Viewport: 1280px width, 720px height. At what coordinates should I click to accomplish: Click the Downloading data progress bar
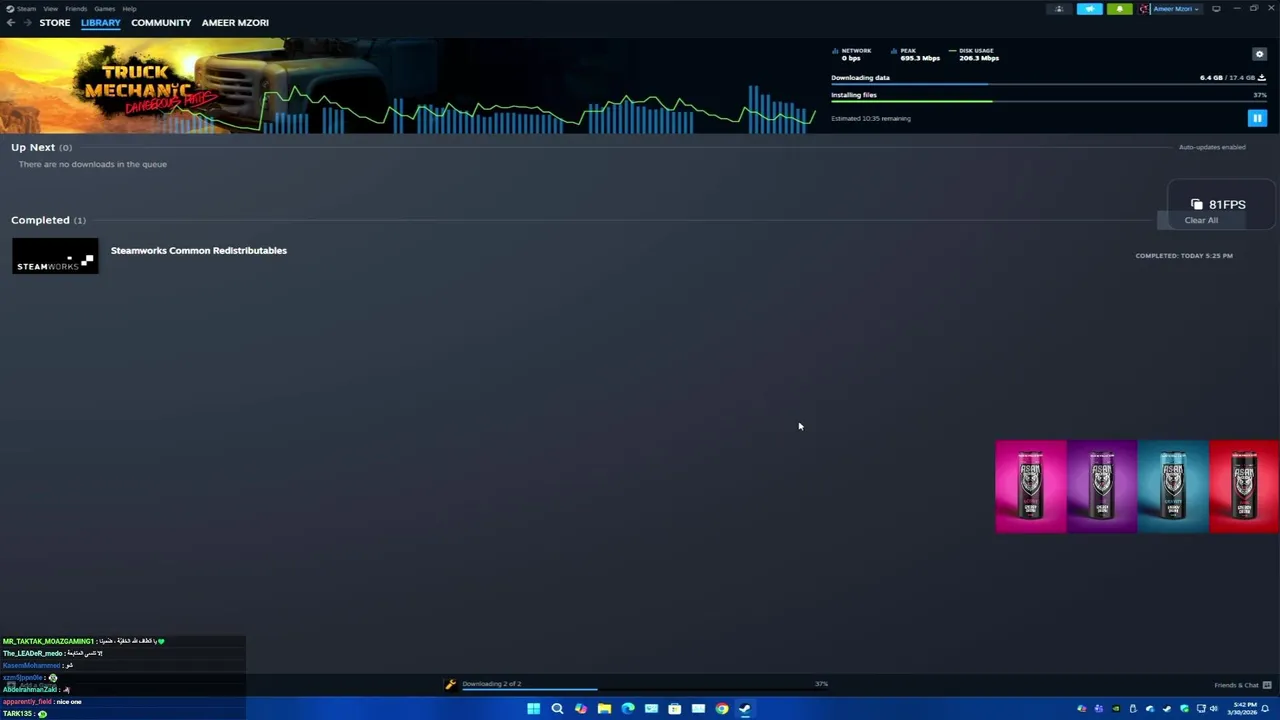tap(1049, 84)
